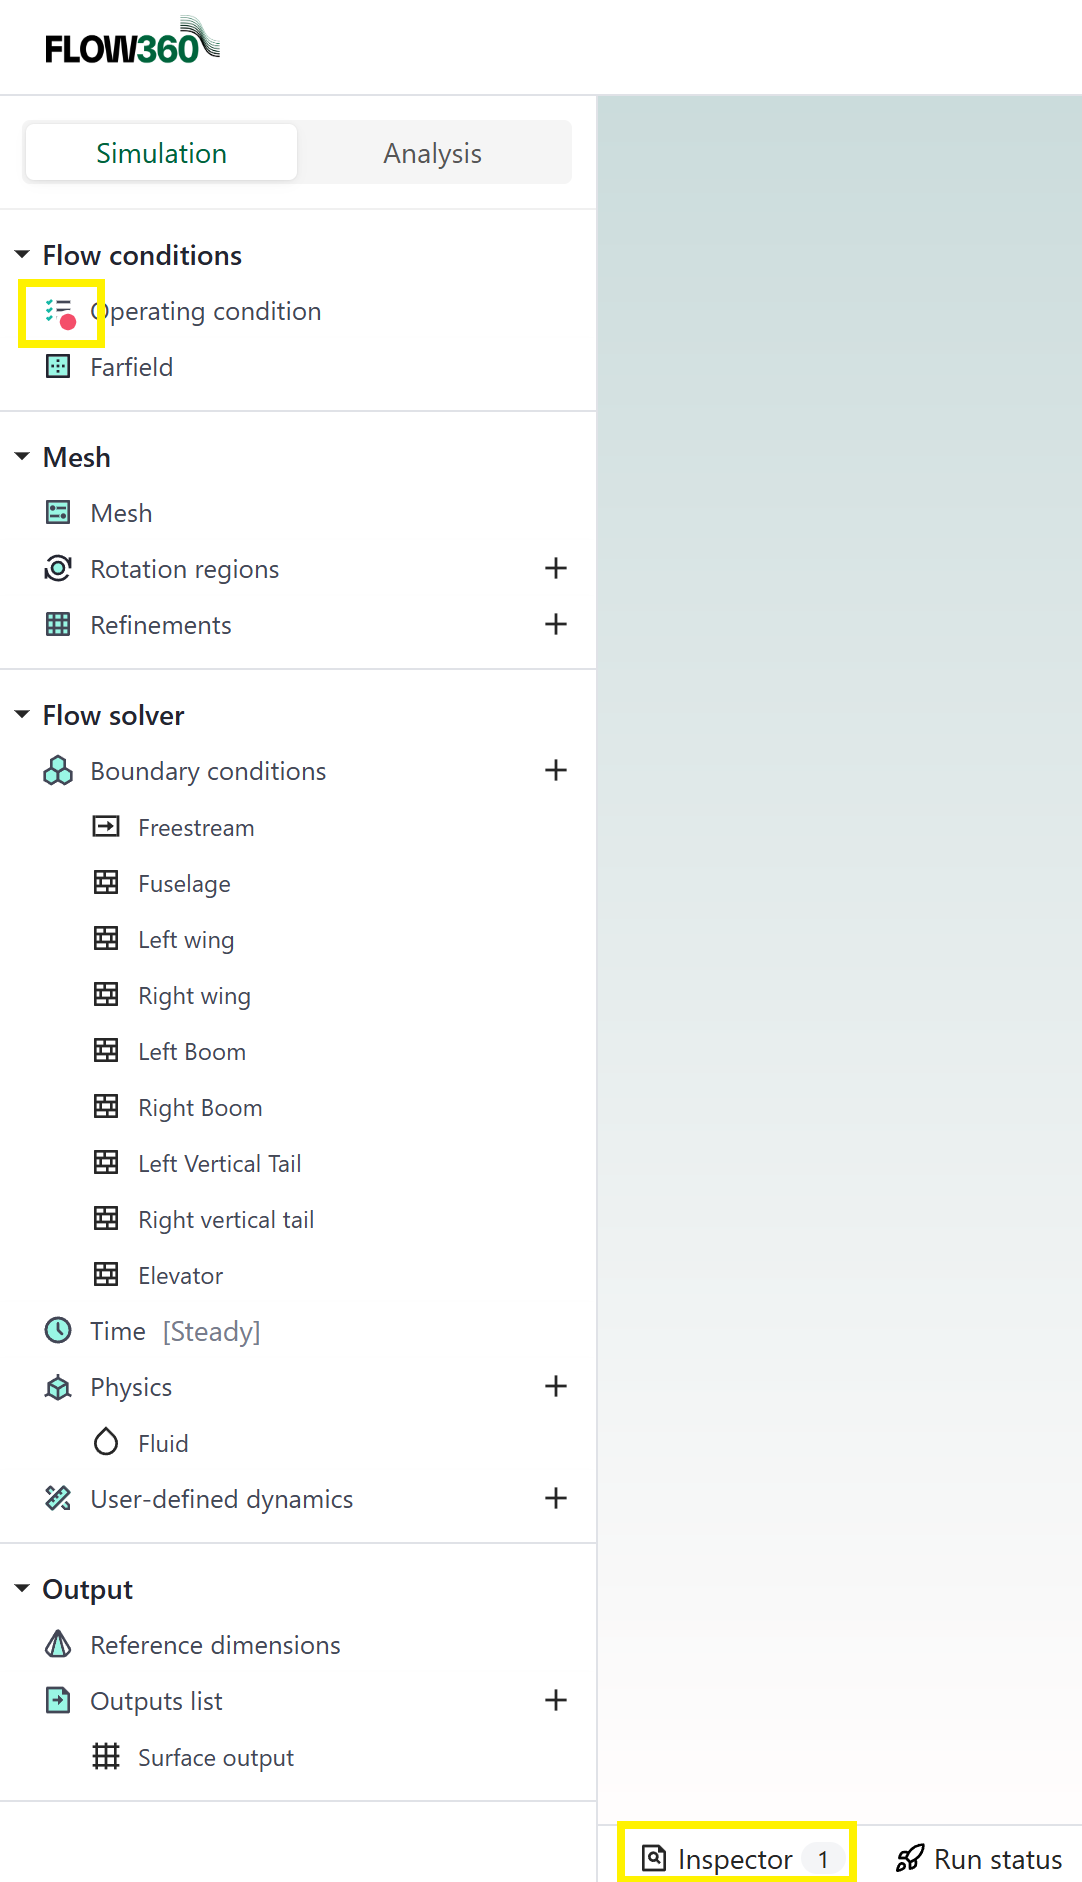This screenshot has width=1082, height=1882.
Task: Collapse the Output section
Action: point(22,1588)
